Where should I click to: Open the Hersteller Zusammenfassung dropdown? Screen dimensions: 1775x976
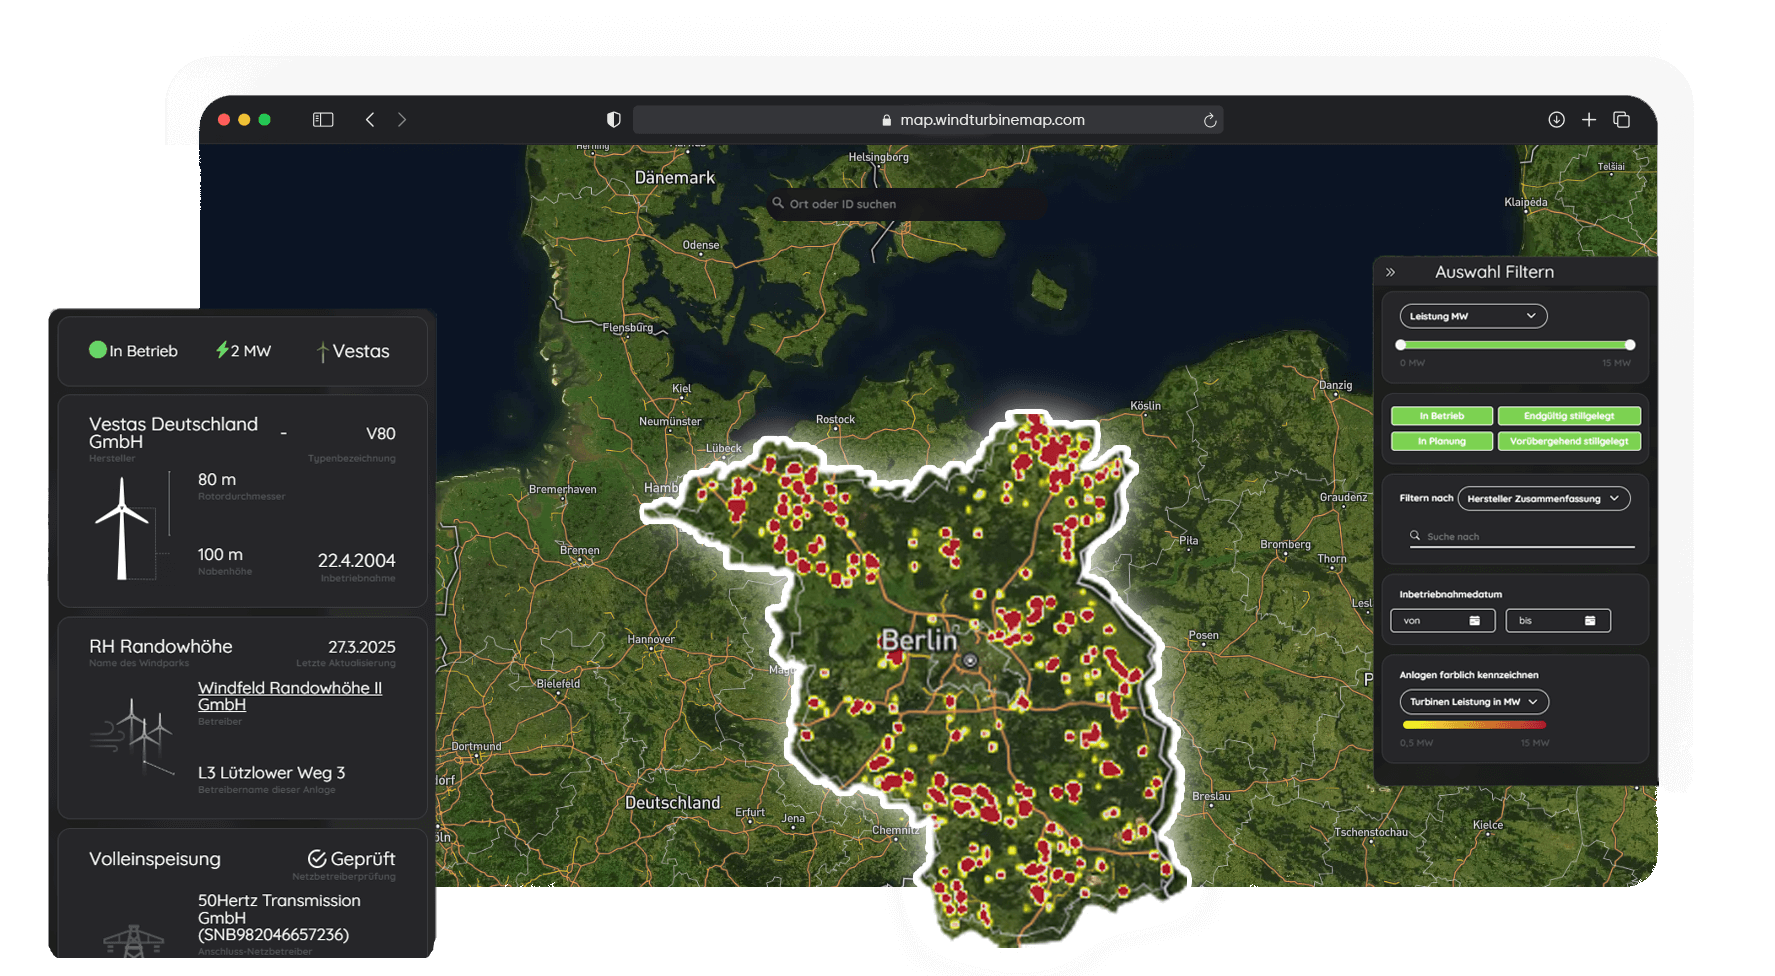tap(1543, 498)
